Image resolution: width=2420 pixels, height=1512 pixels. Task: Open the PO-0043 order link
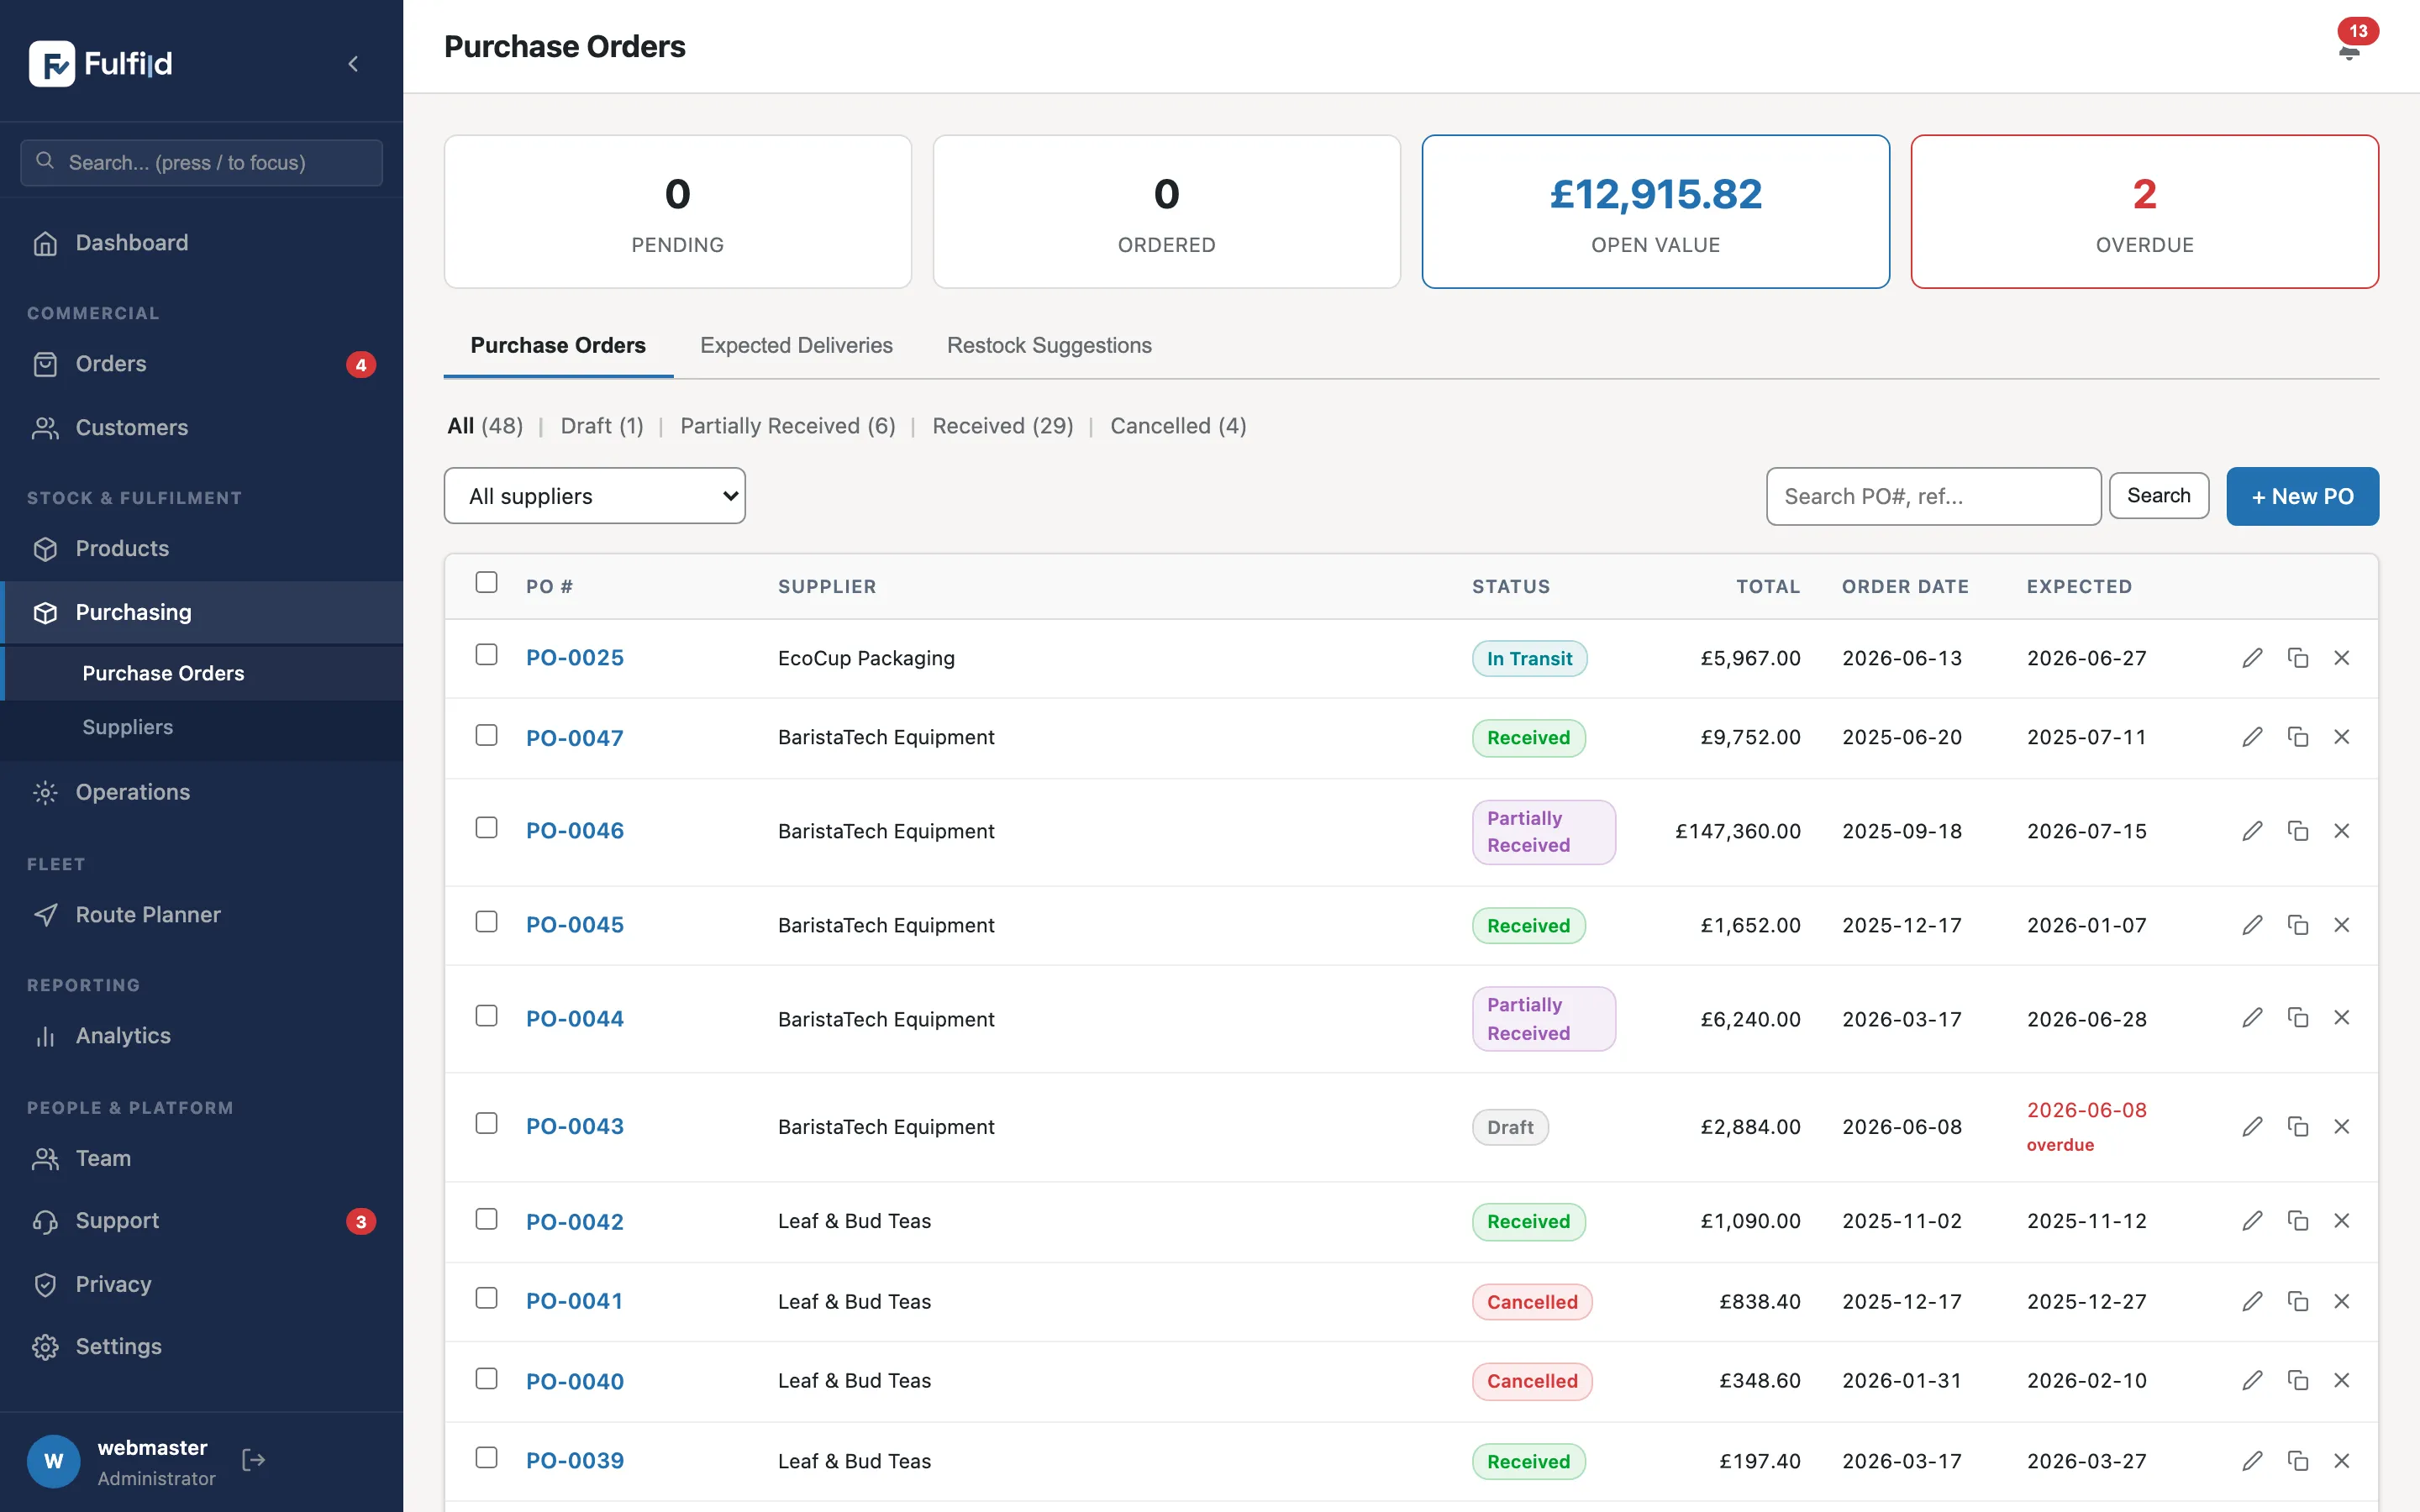pos(575,1127)
